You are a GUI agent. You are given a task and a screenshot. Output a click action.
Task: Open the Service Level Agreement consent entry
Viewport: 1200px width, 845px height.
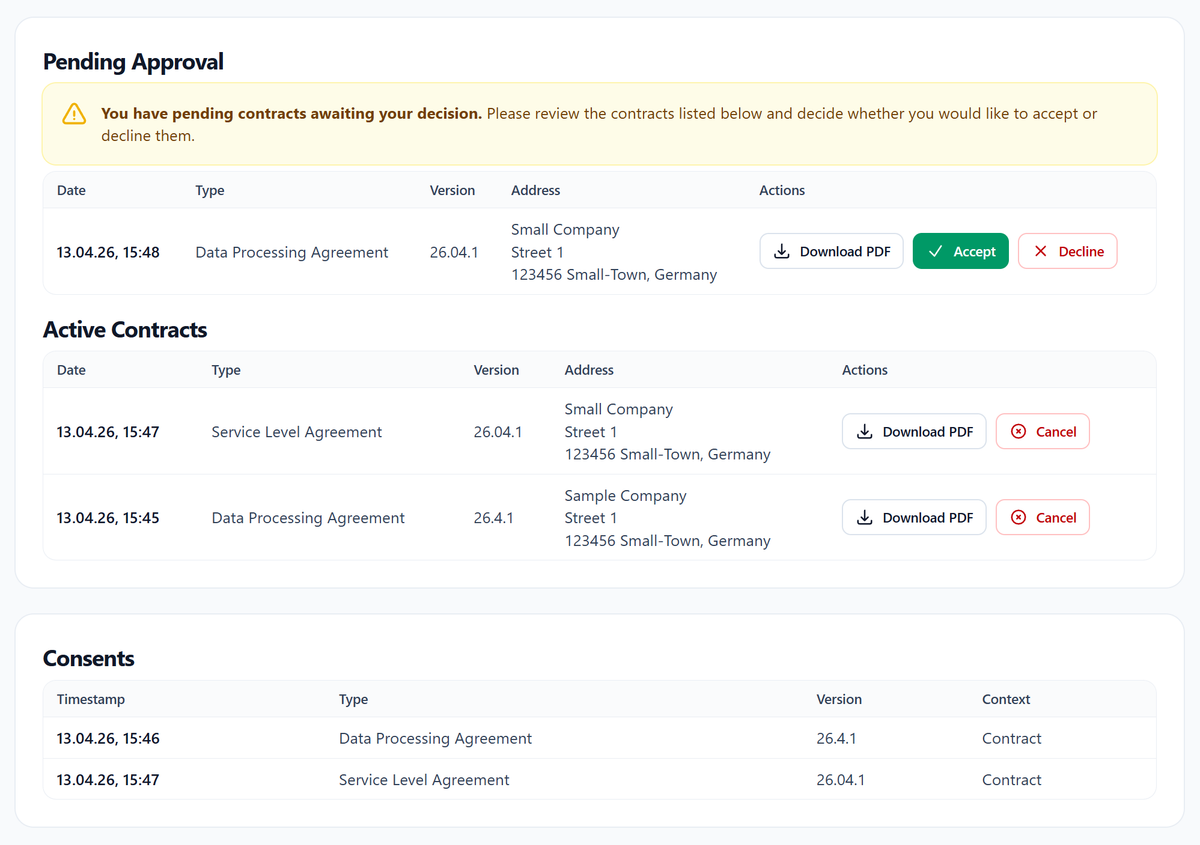click(424, 779)
